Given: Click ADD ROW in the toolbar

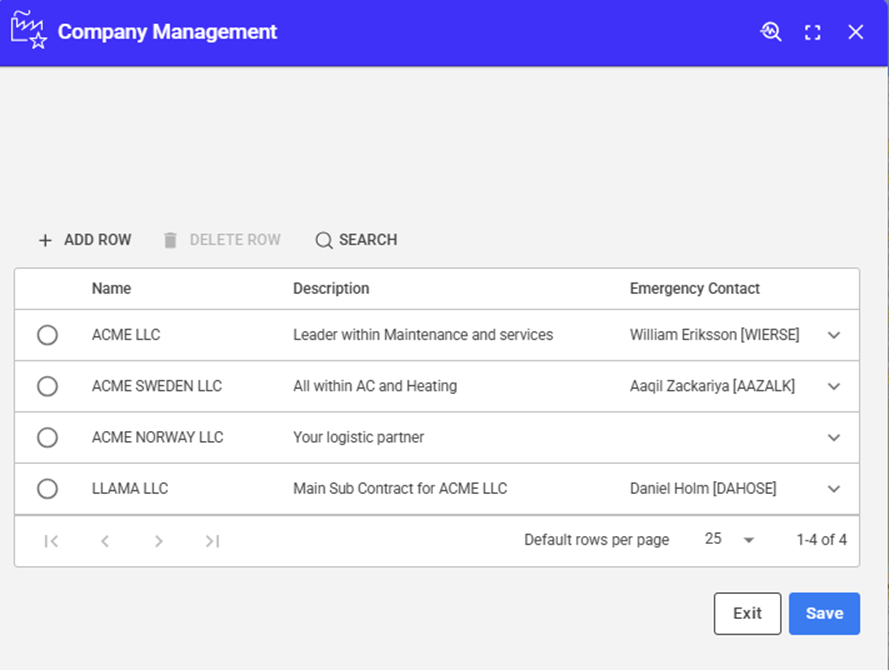Looking at the screenshot, I should coord(85,240).
